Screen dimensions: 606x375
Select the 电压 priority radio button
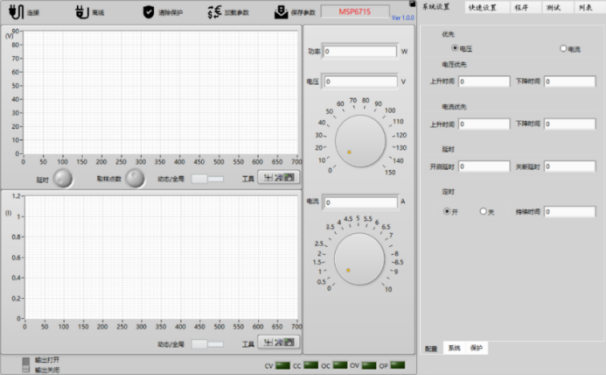(x=455, y=48)
